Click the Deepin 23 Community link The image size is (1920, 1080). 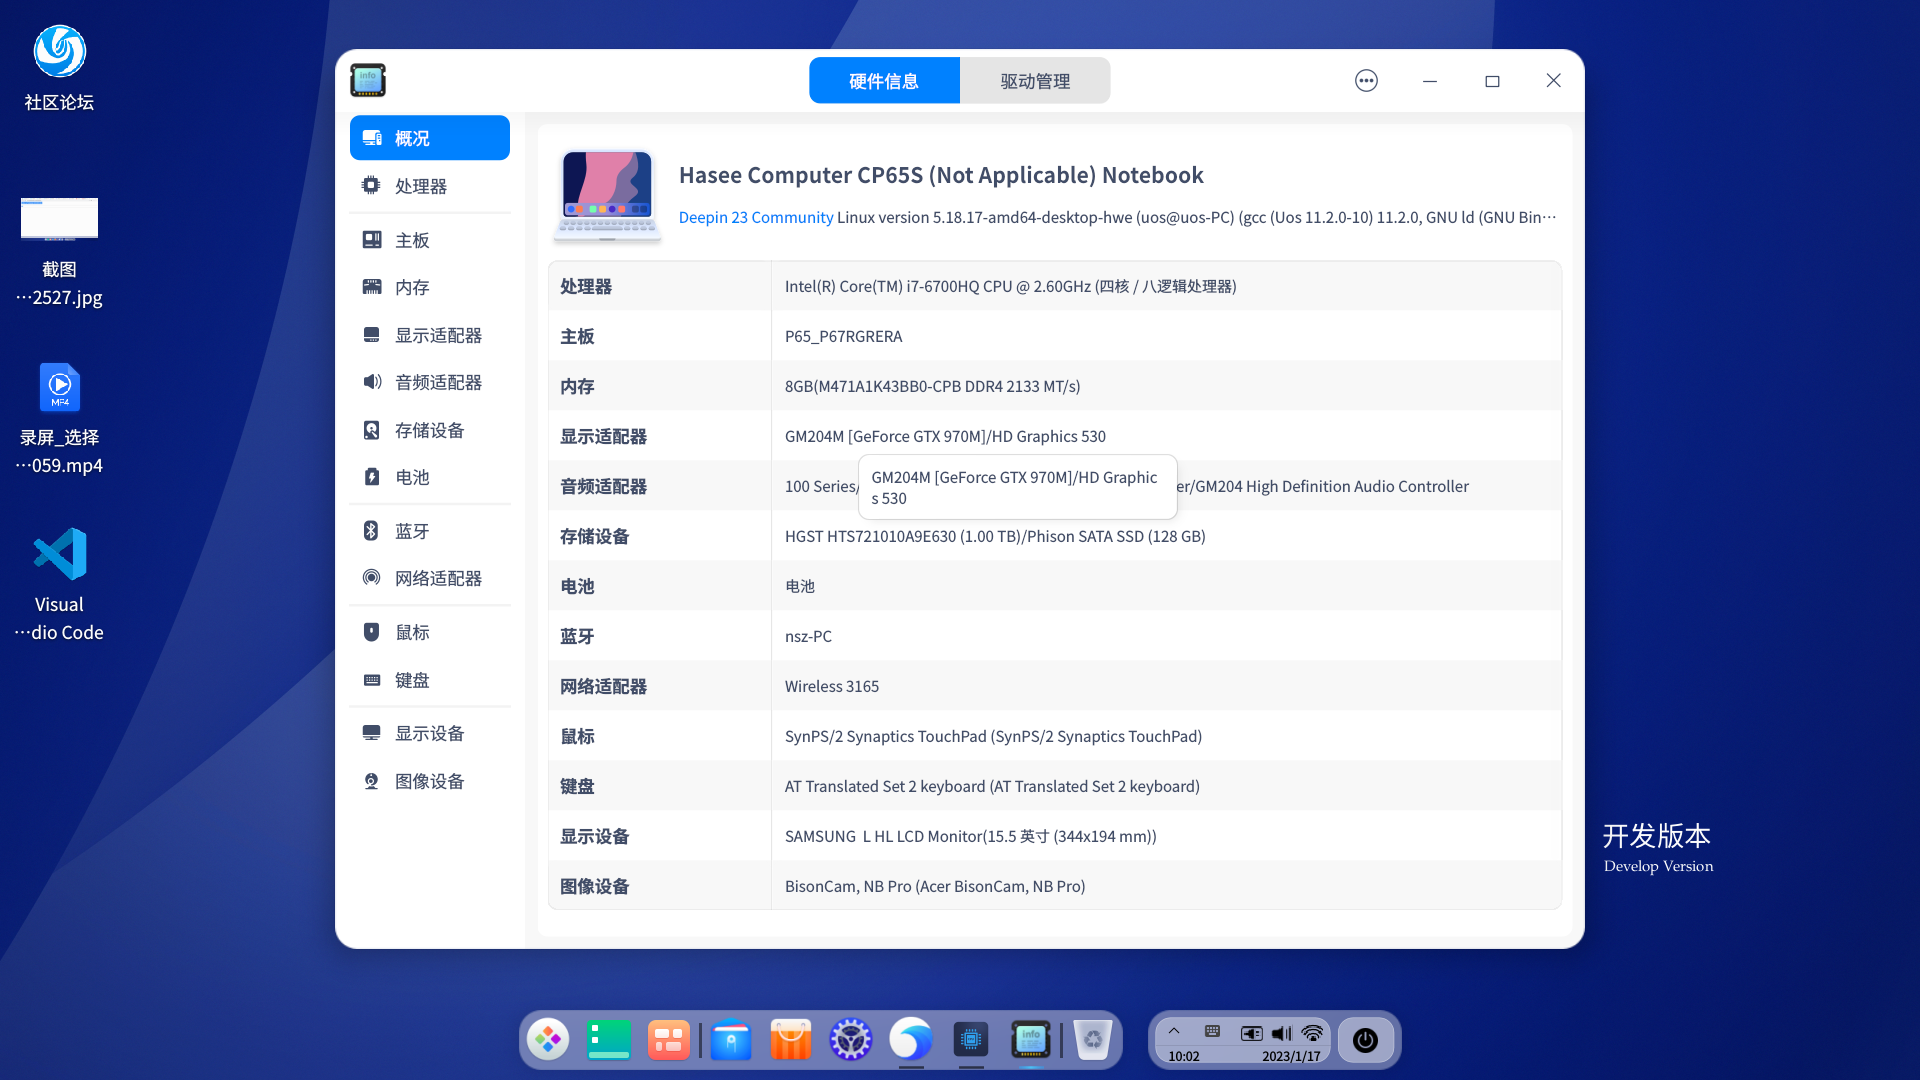click(x=755, y=217)
